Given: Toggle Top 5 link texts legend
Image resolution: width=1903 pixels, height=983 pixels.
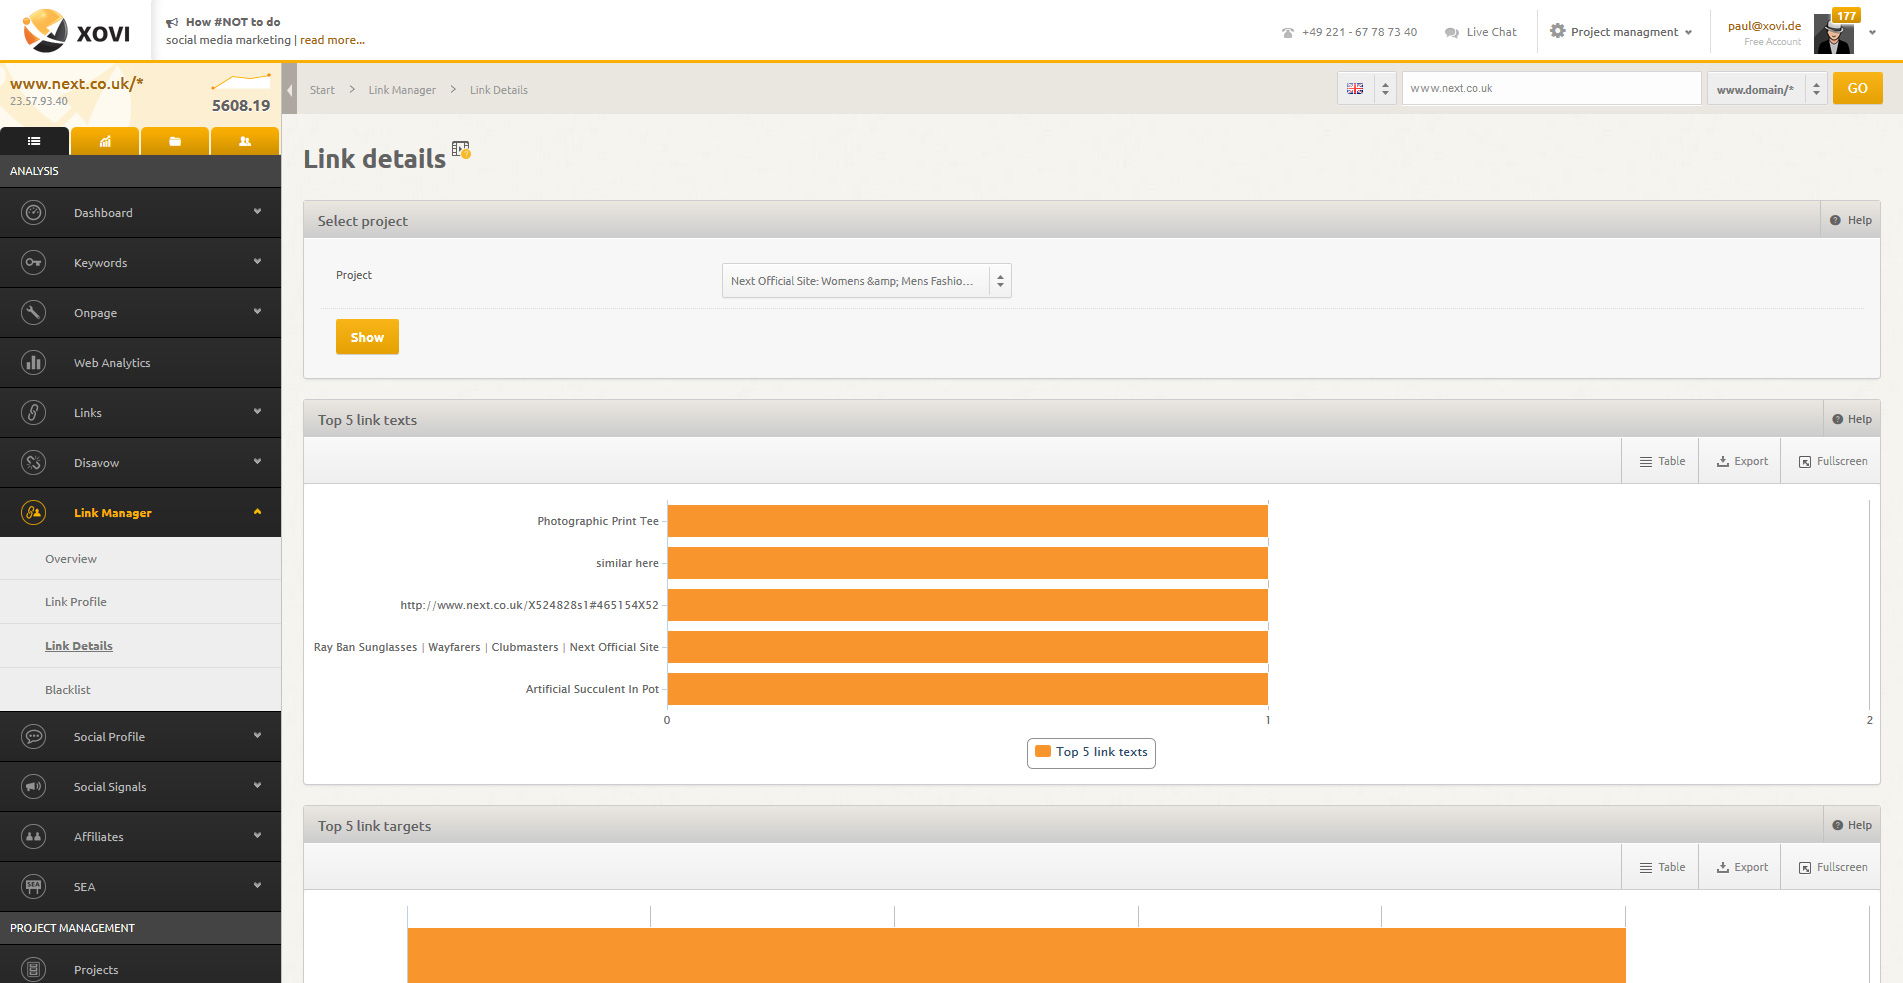Looking at the screenshot, I should point(1091,753).
